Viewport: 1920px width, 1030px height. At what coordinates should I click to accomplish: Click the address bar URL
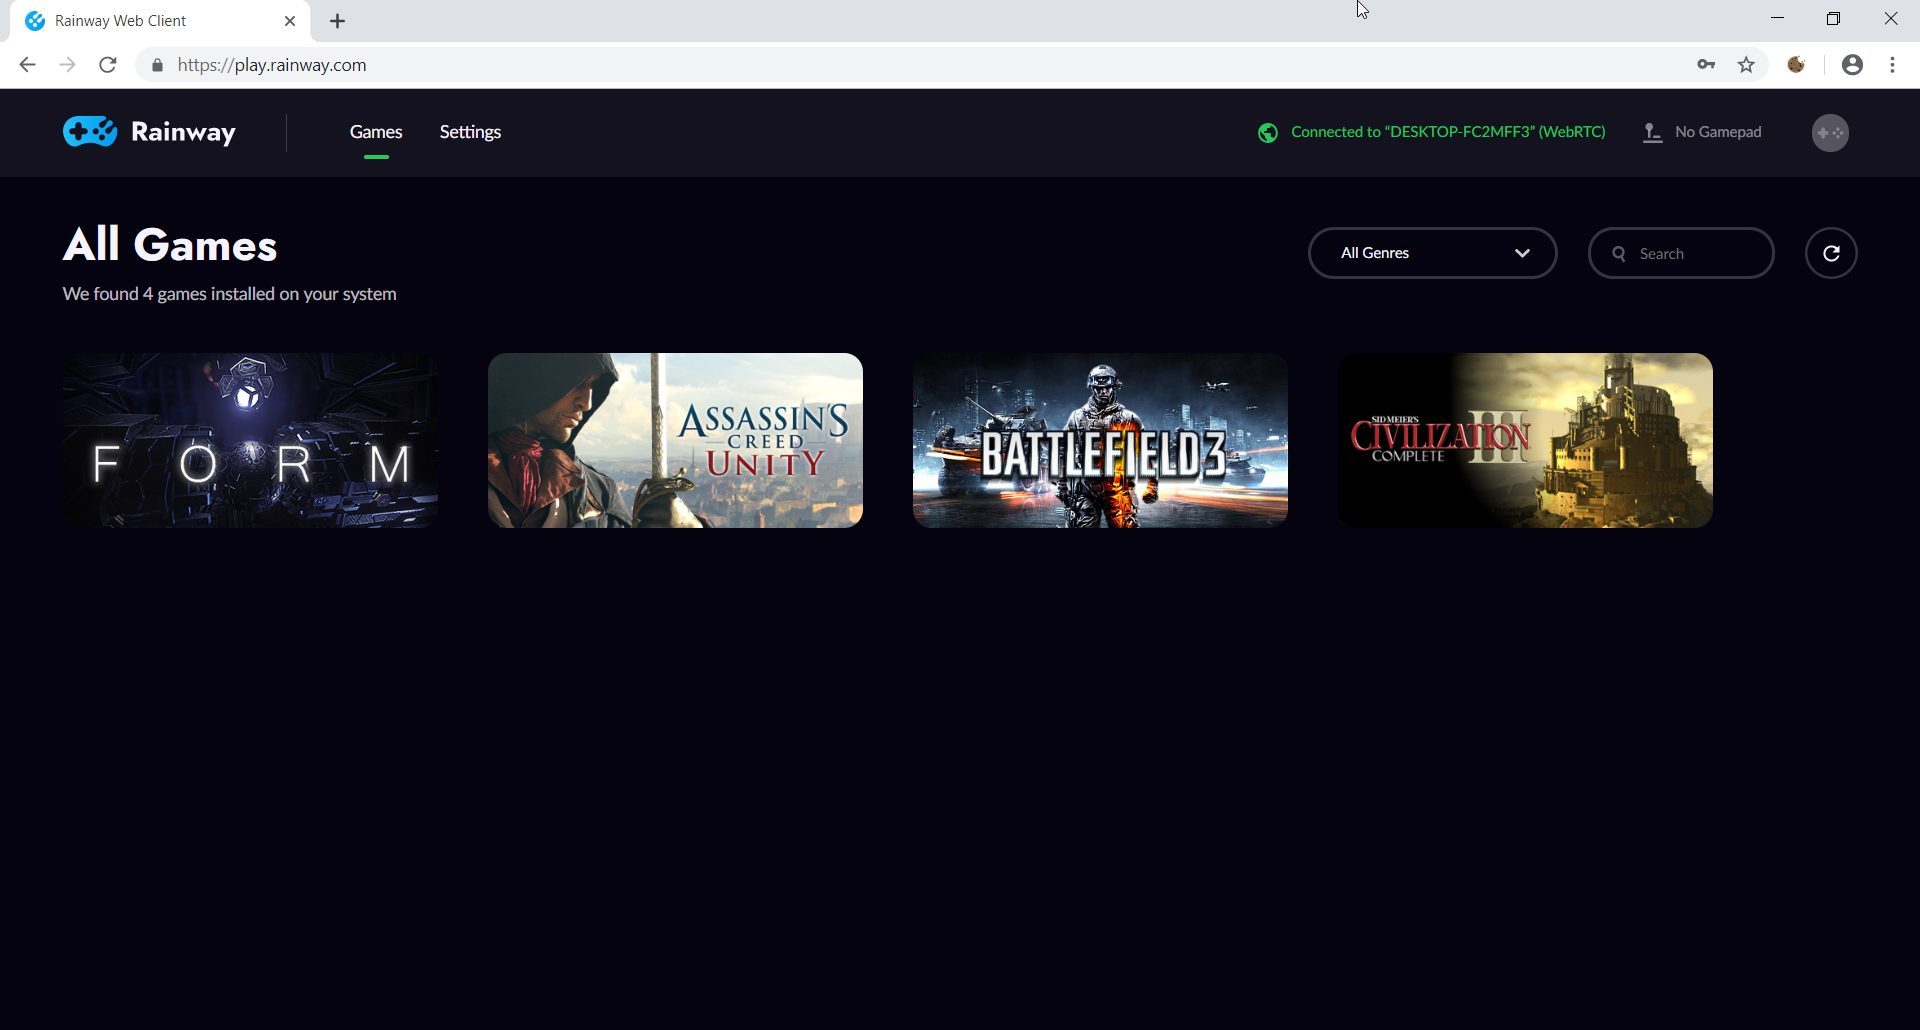[272, 65]
